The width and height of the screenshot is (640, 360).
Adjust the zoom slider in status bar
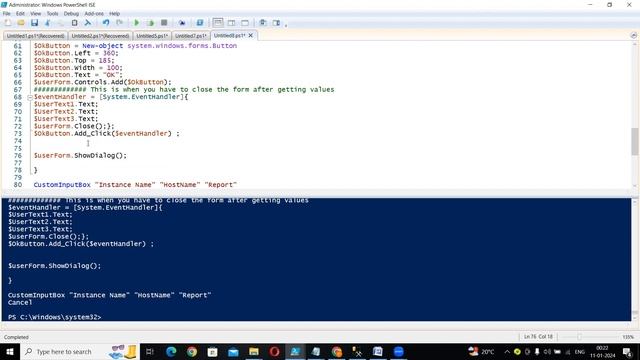[579, 337]
